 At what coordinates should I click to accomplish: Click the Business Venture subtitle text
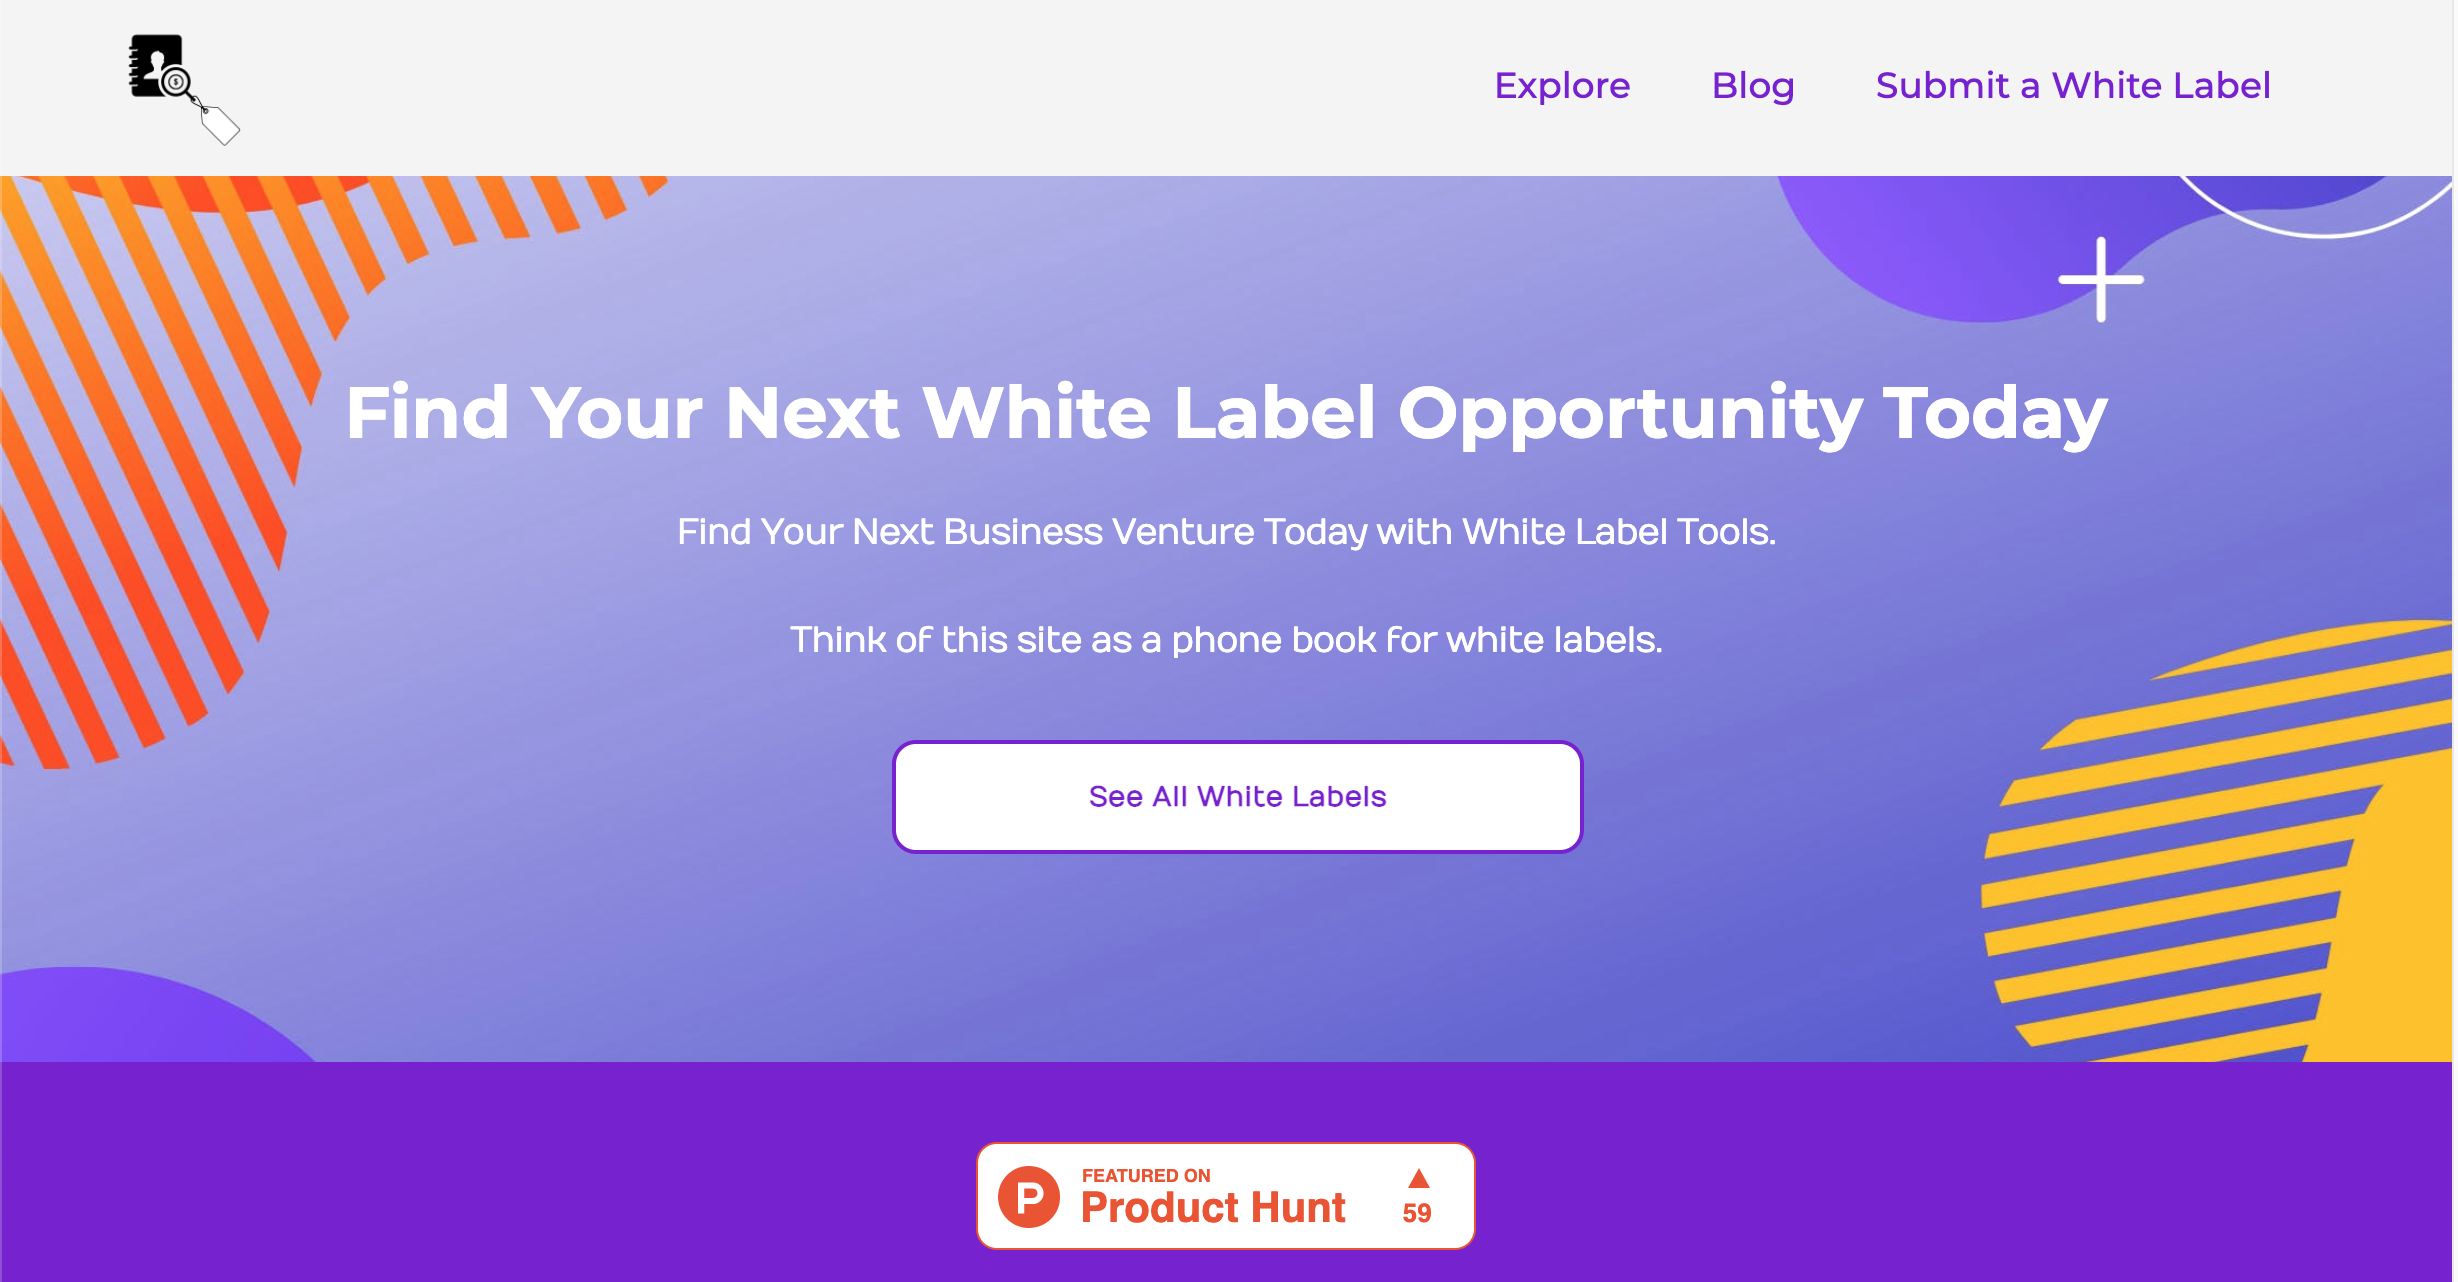click(x=1227, y=532)
